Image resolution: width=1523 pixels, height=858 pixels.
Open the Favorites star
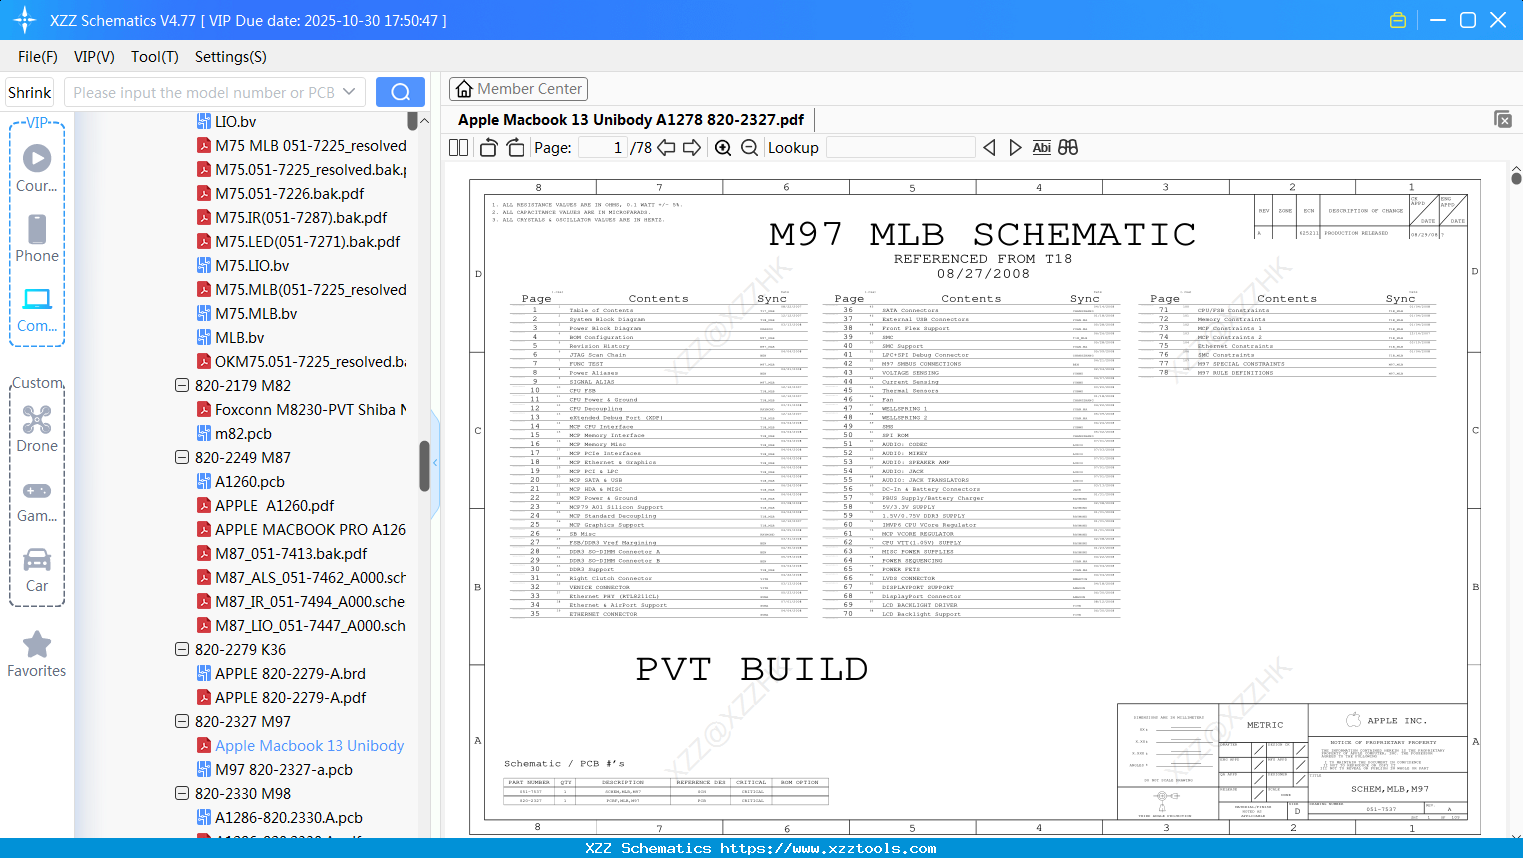pos(37,654)
